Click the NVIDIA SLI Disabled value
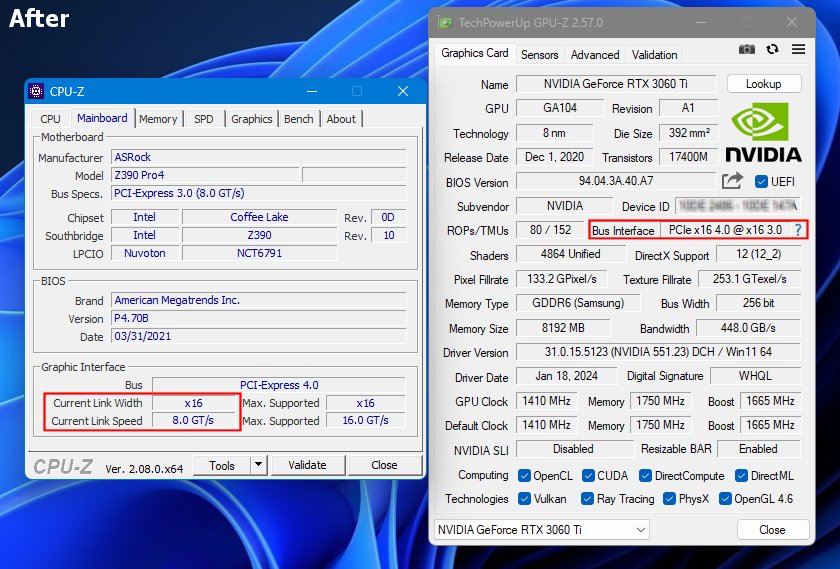 [574, 449]
